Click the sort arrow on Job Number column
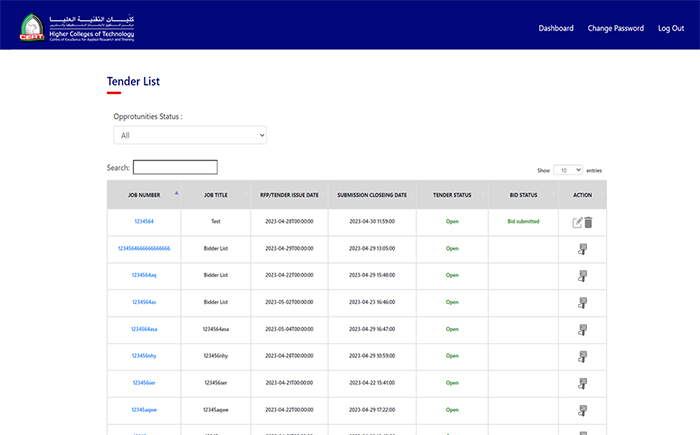Viewport: 700px width, 435px height. (x=176, y=193)
